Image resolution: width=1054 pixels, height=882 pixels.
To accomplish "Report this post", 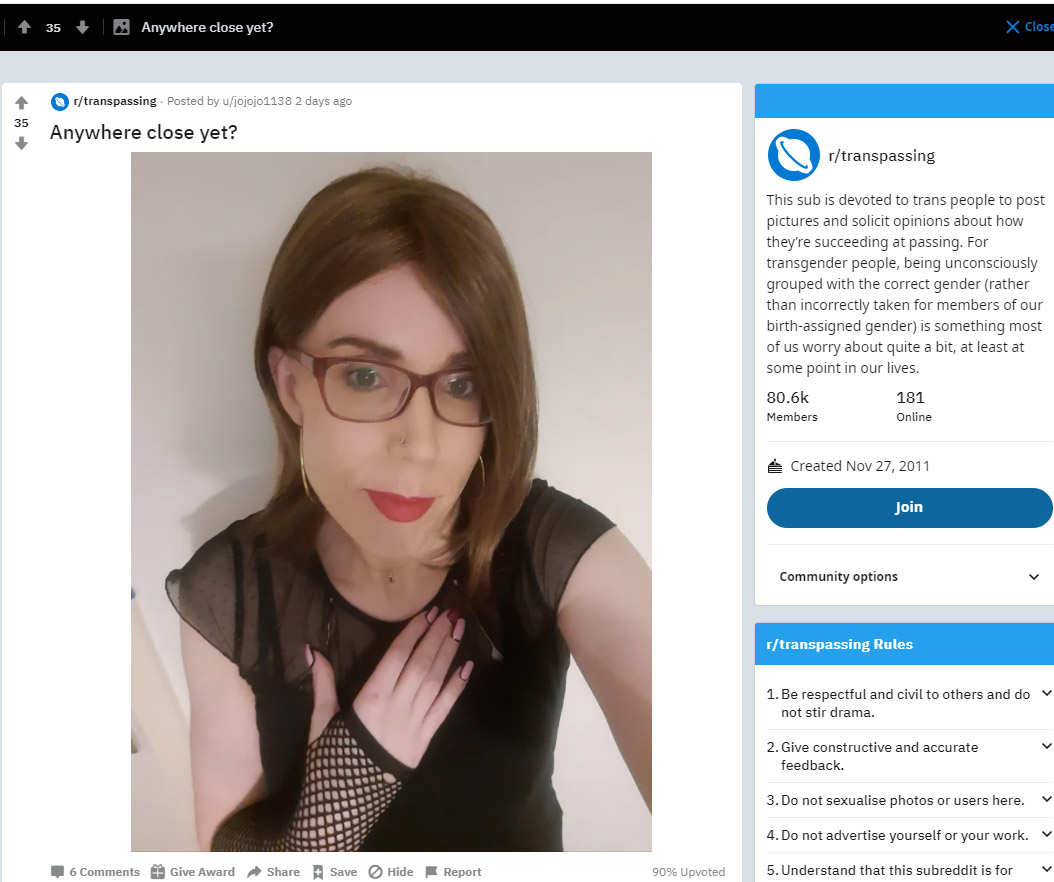I will click(x=454, y=871).
